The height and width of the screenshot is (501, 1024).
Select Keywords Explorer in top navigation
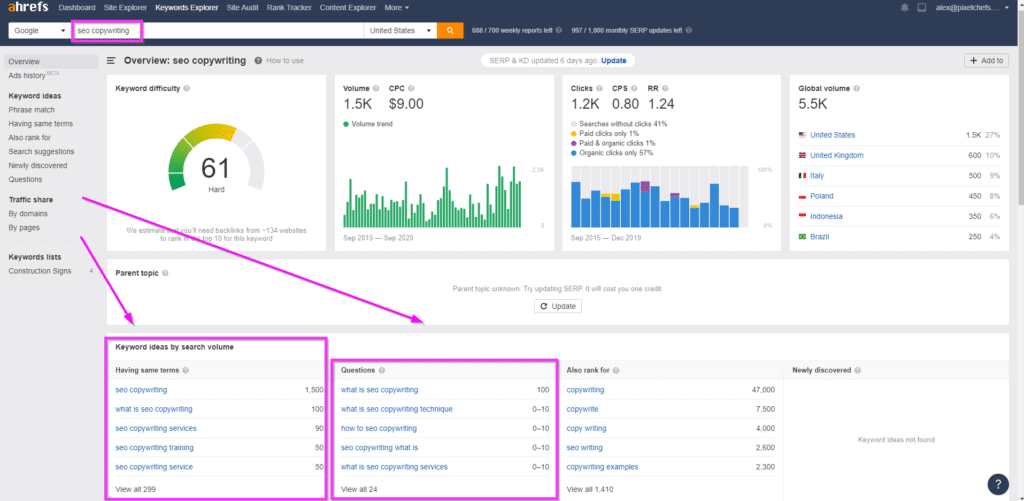click(x=187, y=8)
